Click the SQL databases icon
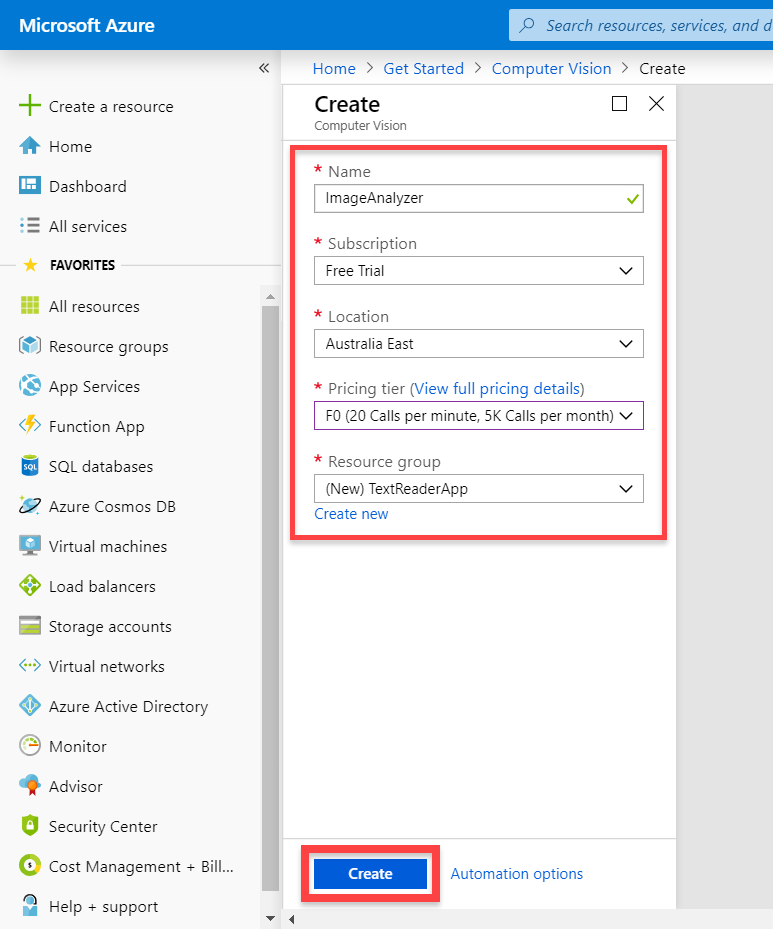Viewport: 773px width, 929px height. point(30,466)
